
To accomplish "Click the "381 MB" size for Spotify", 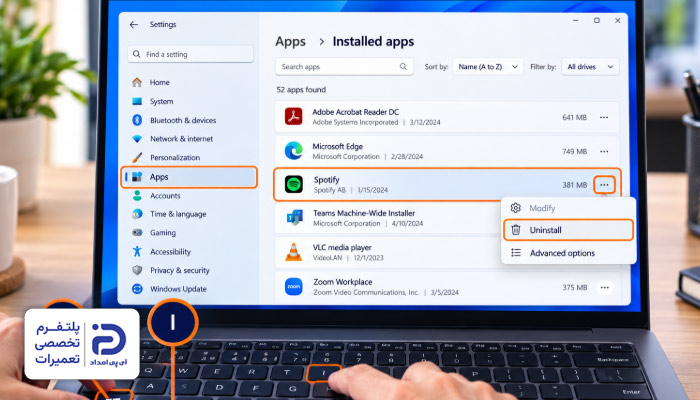I will (575, 185).
